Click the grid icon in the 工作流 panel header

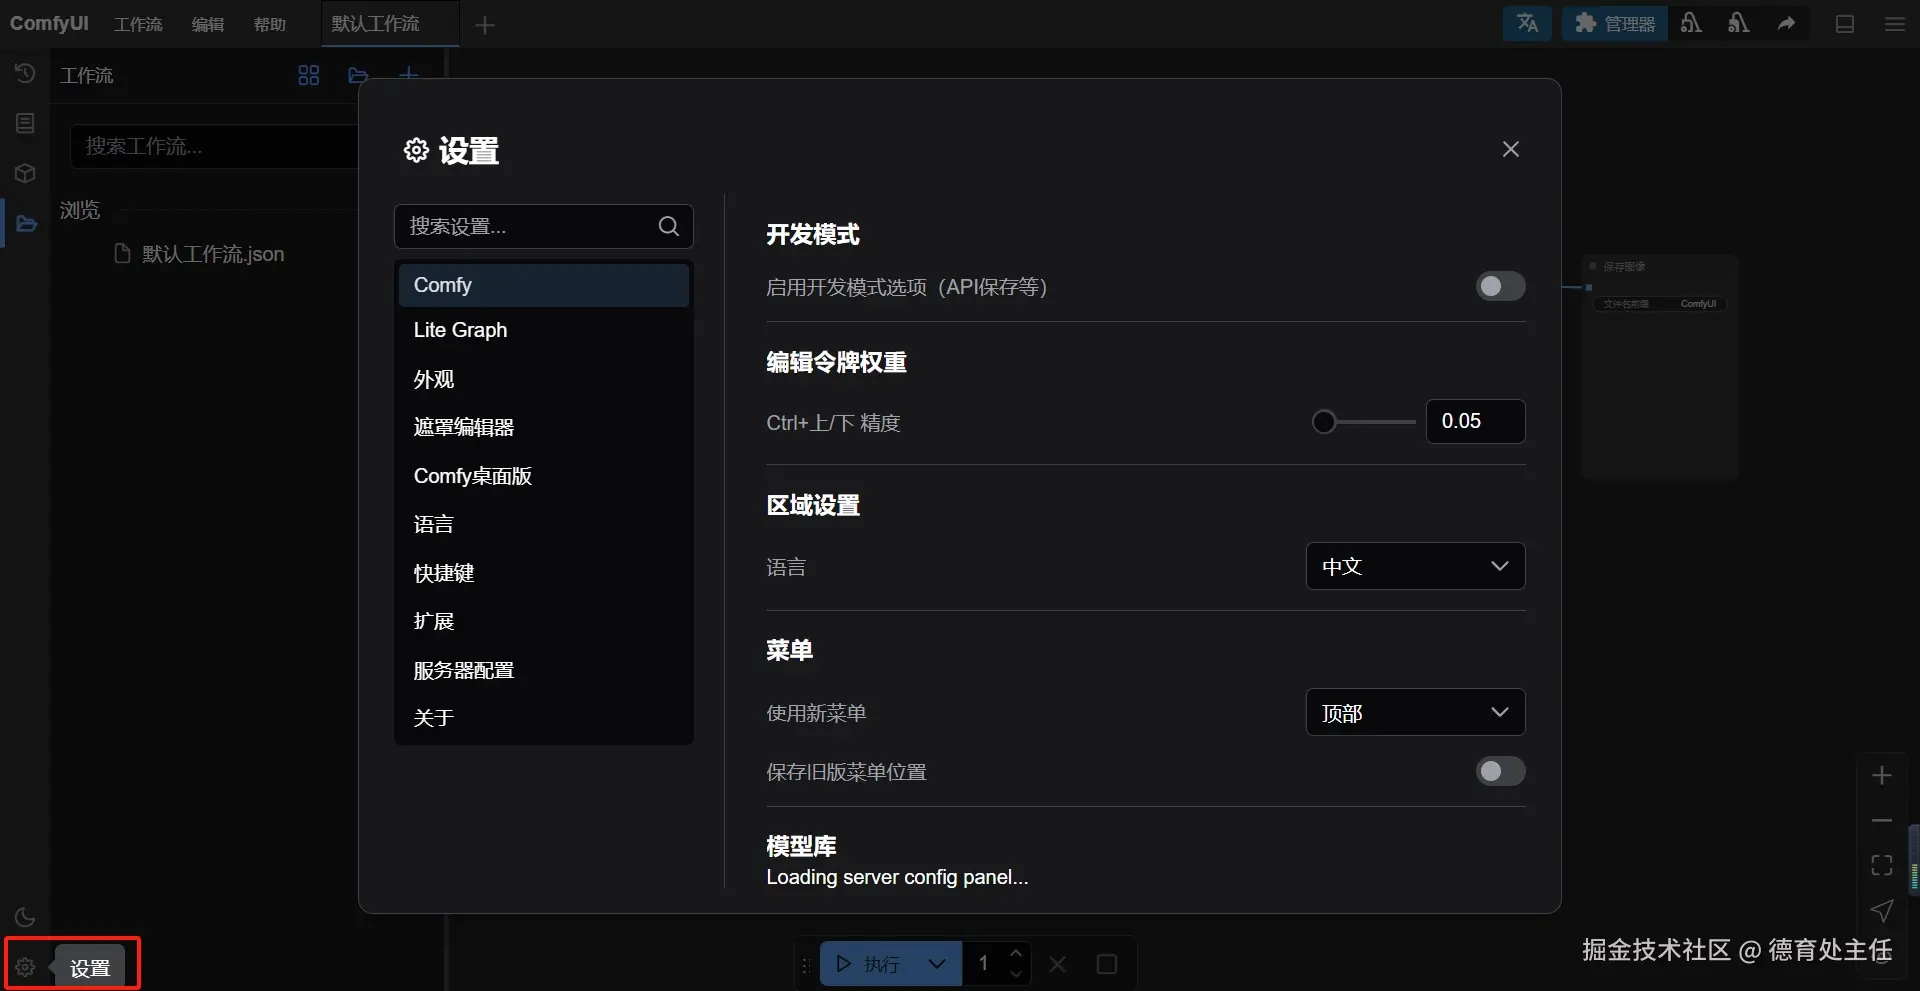pyautogui.click(x=309, y=75)
